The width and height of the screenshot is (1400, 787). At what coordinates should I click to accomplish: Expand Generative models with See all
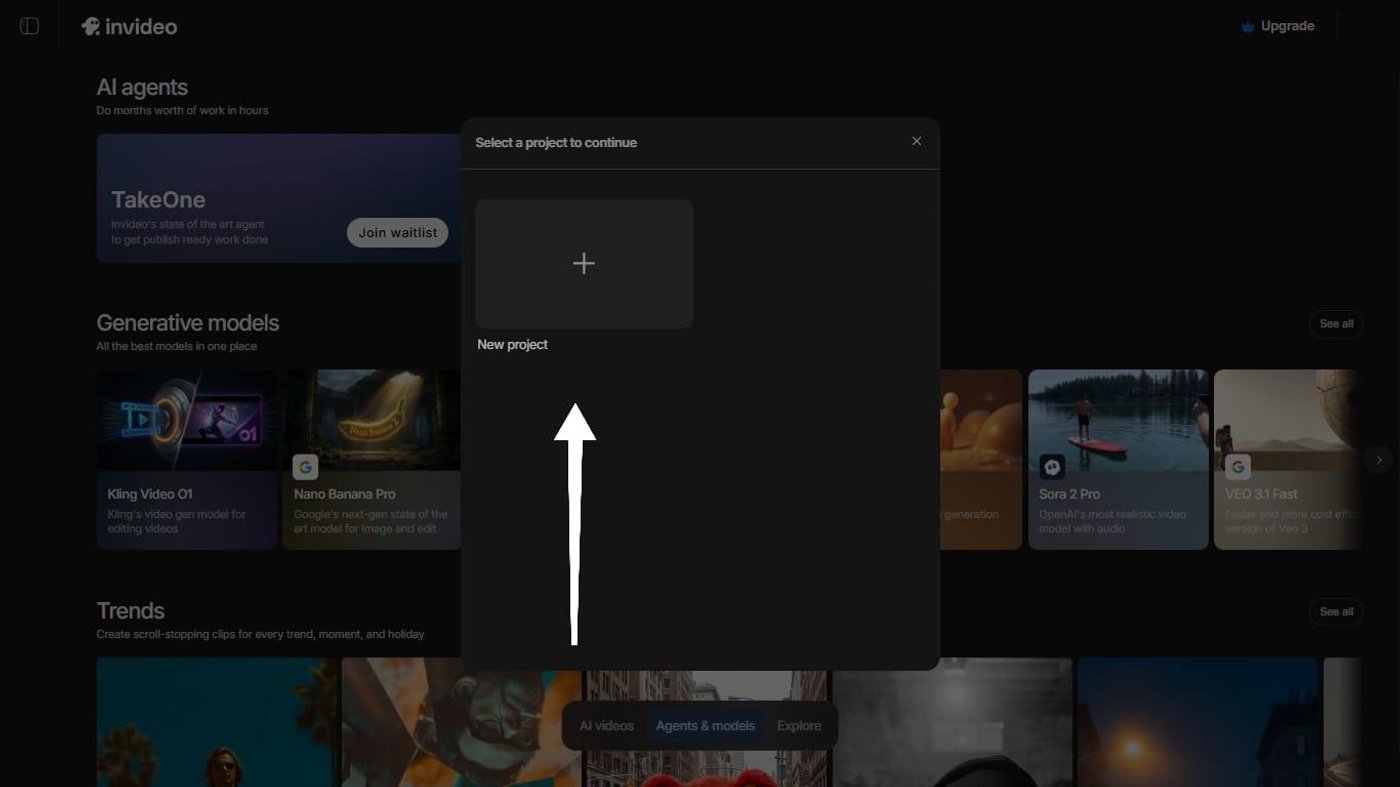[1335, 324]
